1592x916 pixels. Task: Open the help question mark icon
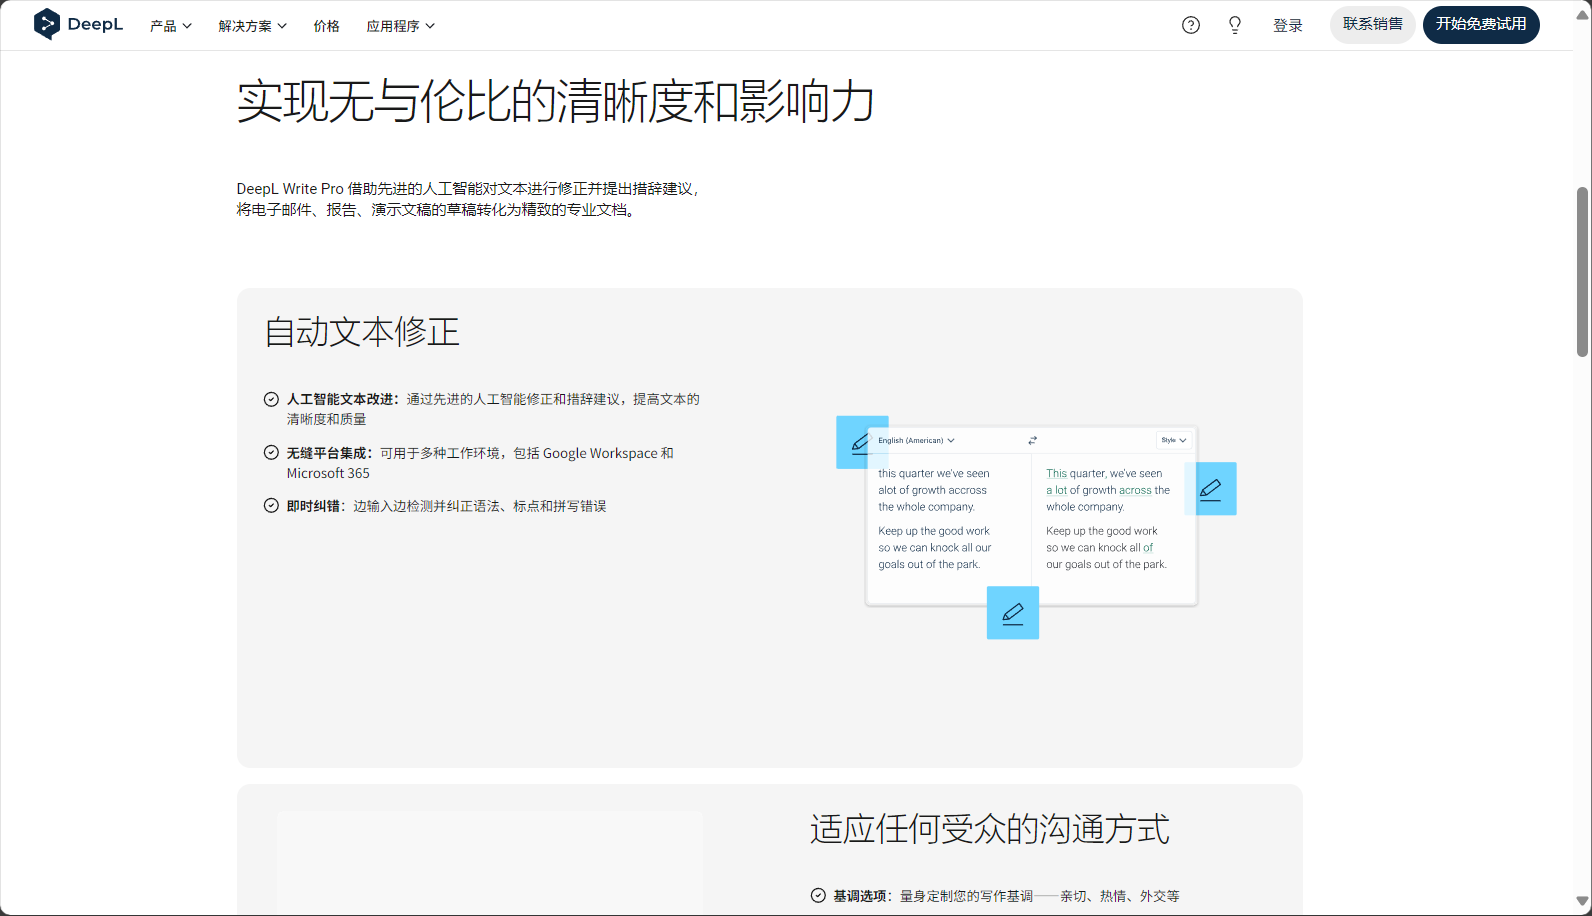[x=1190, y=25]
